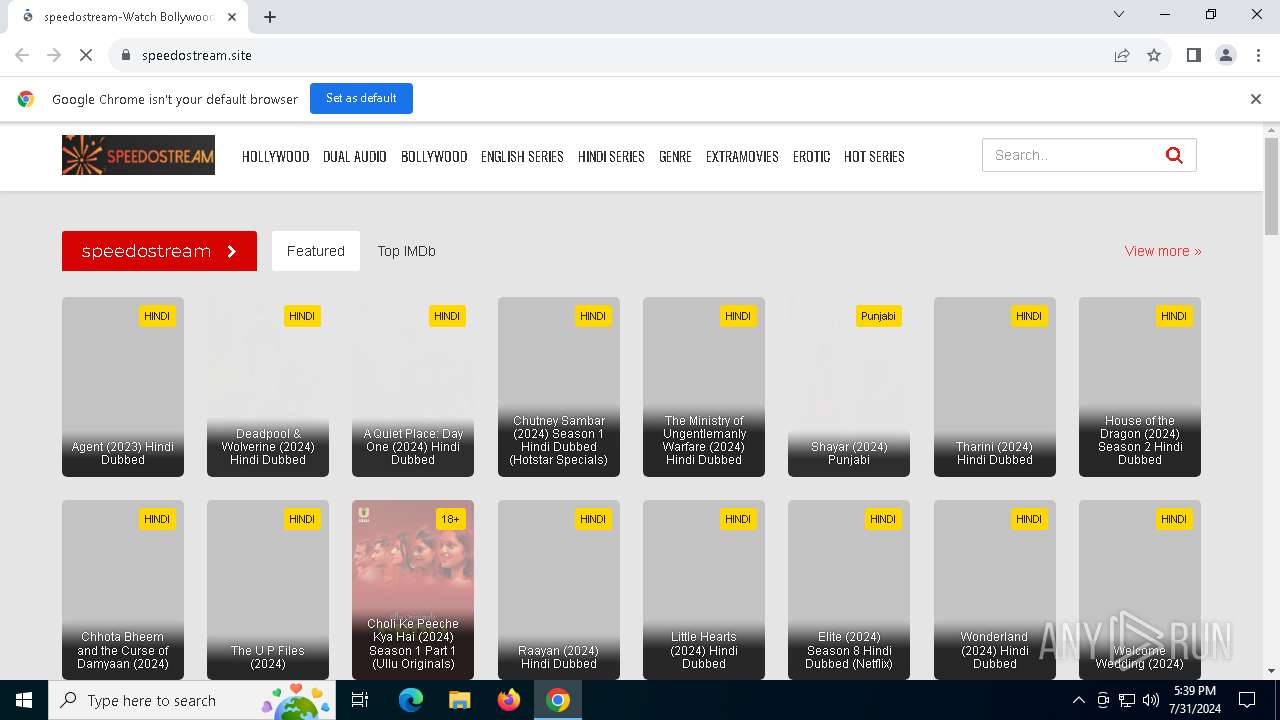Image resolution: width=1280 pixels, height=720 pixels.
Task: Open File Explorer from the taskbar
Action: point(459,700)
